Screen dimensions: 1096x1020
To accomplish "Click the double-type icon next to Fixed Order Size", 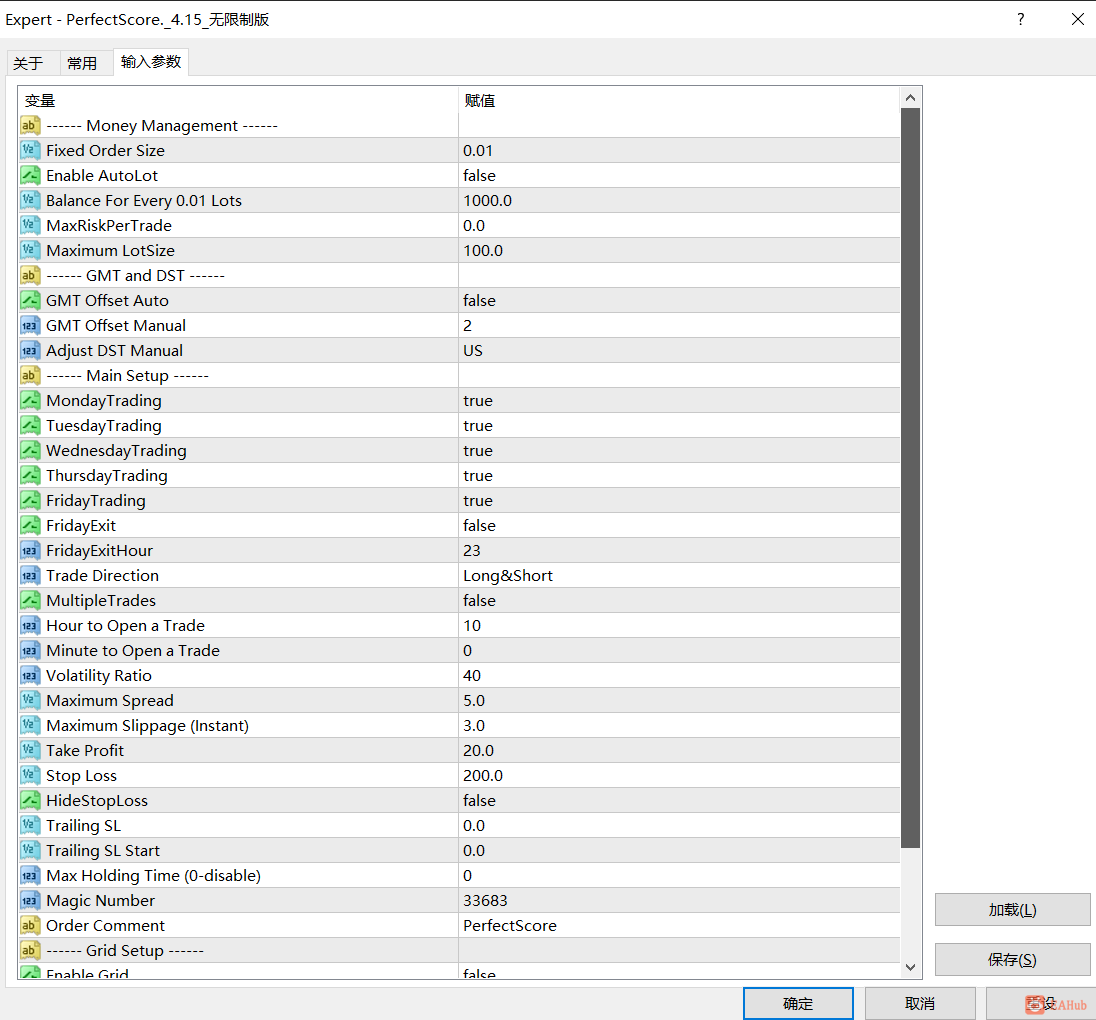I will pos(30,150).
